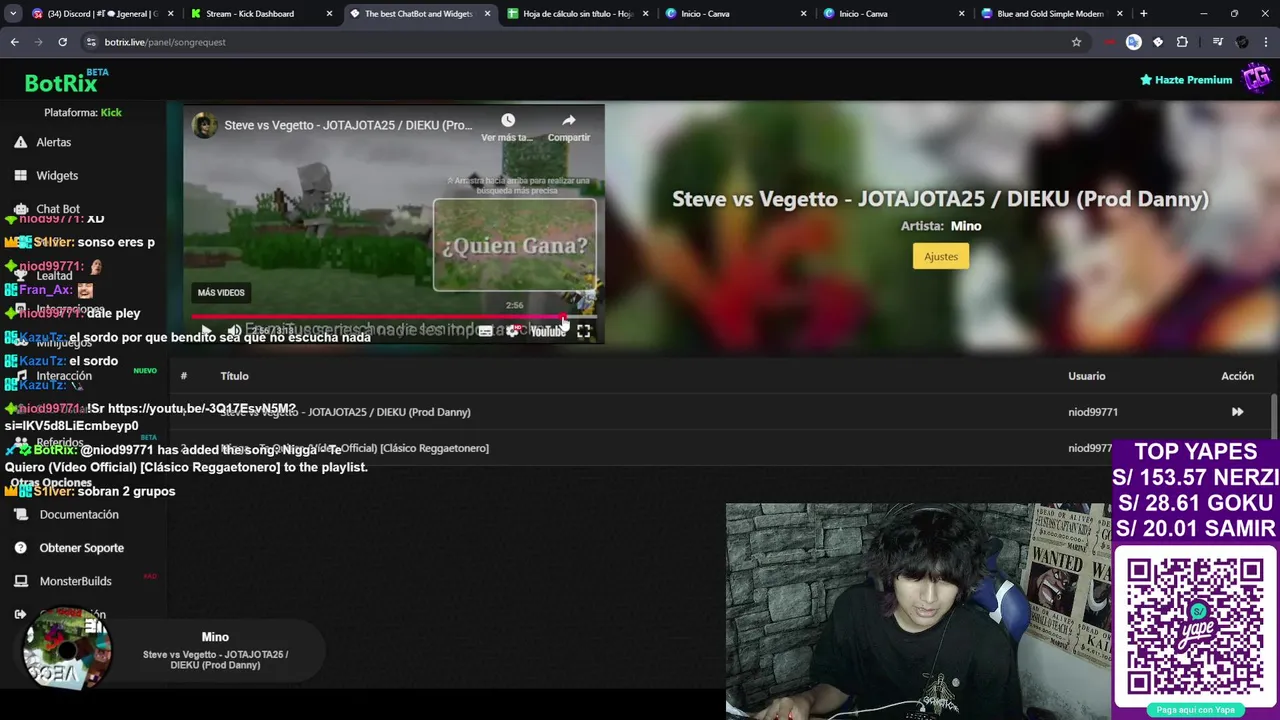The image size is (1280, 720).
Task: Open video on YouTube logo
Action: [548, 331]
